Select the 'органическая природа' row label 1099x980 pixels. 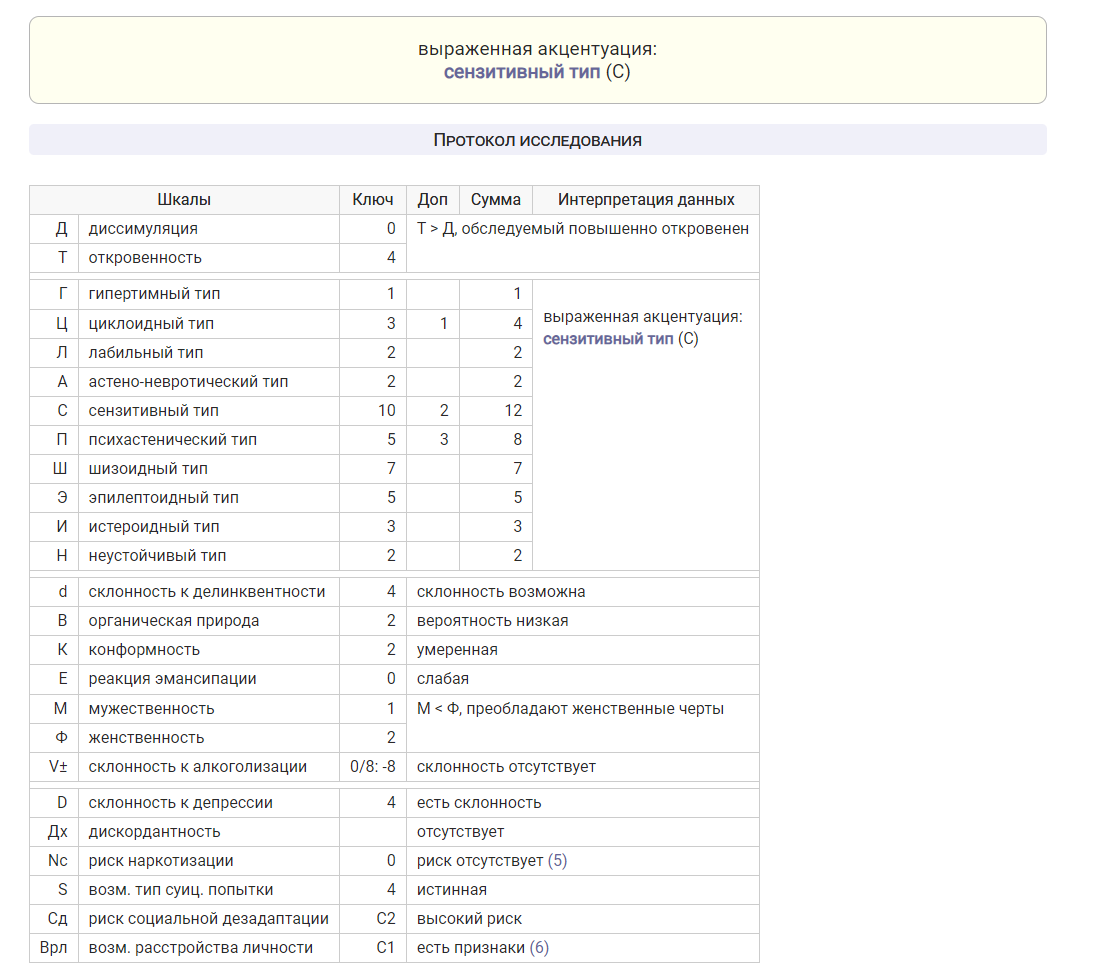pyautogui.click(x=174, y=621)
